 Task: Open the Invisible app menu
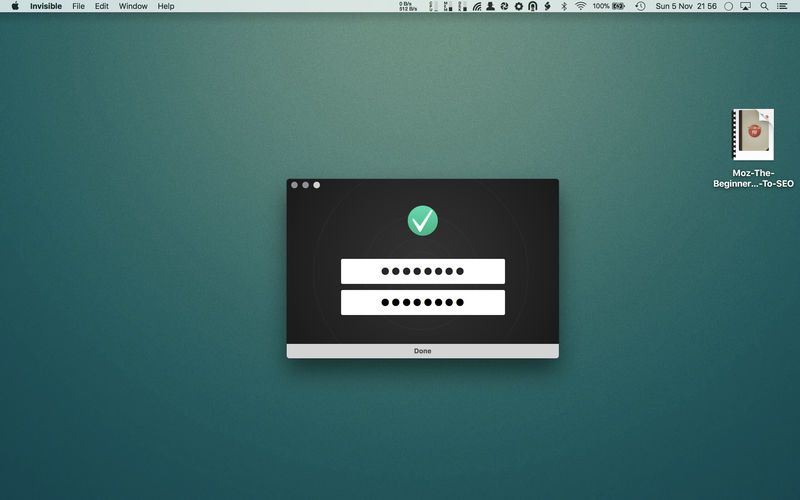pyautogui.click(x=46, y=6)
